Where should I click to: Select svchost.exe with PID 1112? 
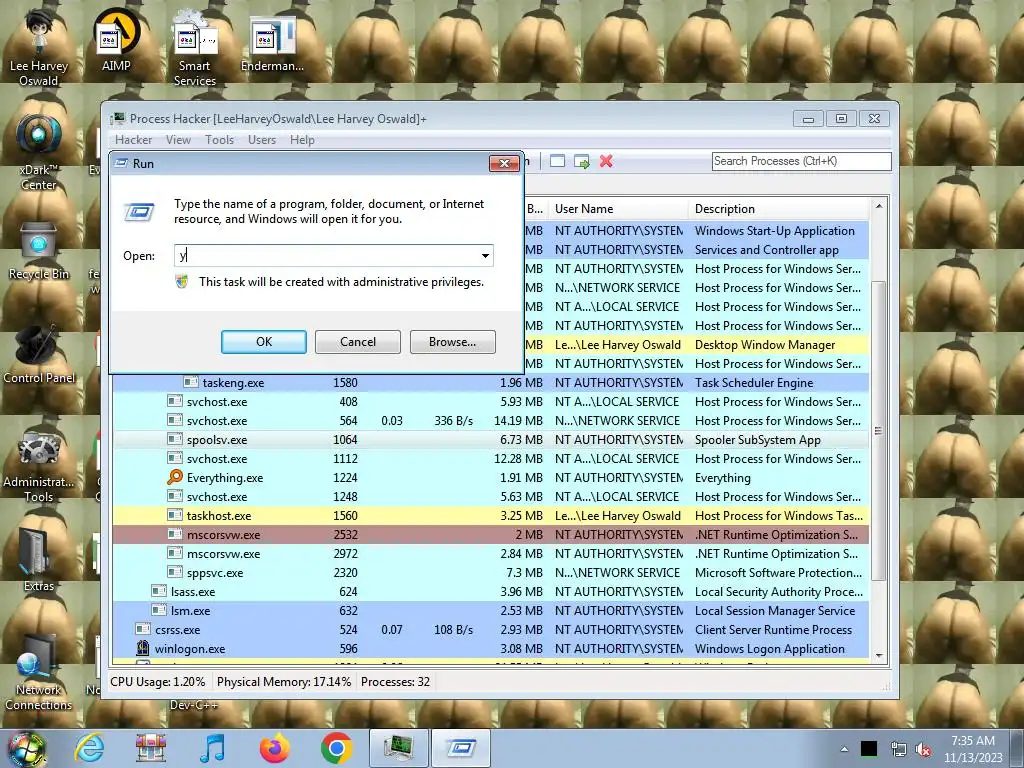[490, 458]
